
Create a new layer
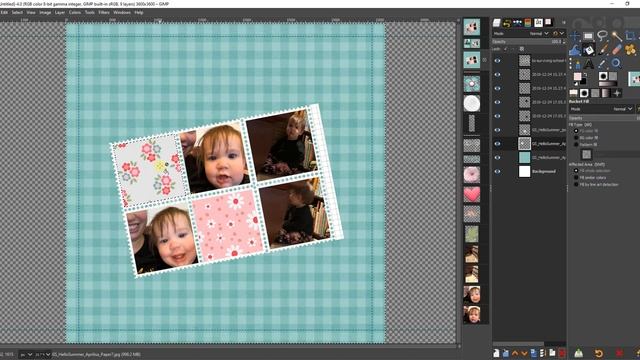[496, 353]
